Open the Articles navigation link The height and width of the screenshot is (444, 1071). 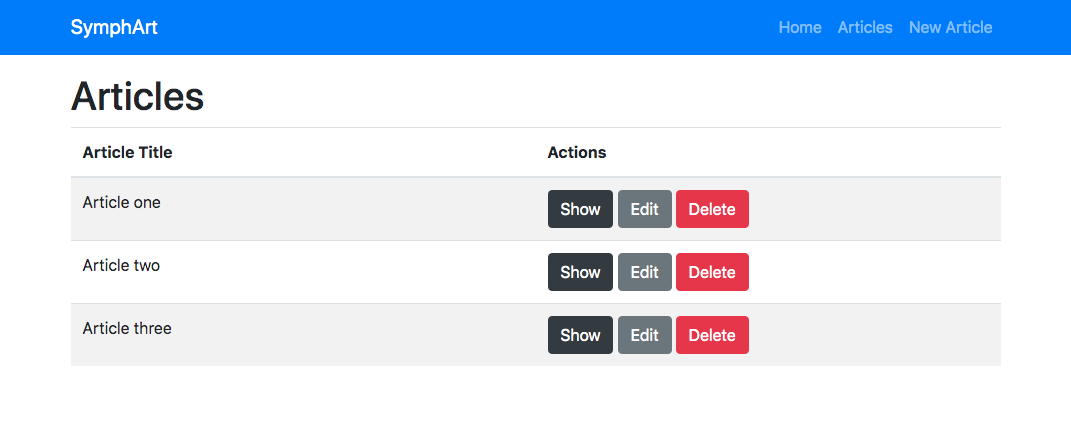pos(865,27)
